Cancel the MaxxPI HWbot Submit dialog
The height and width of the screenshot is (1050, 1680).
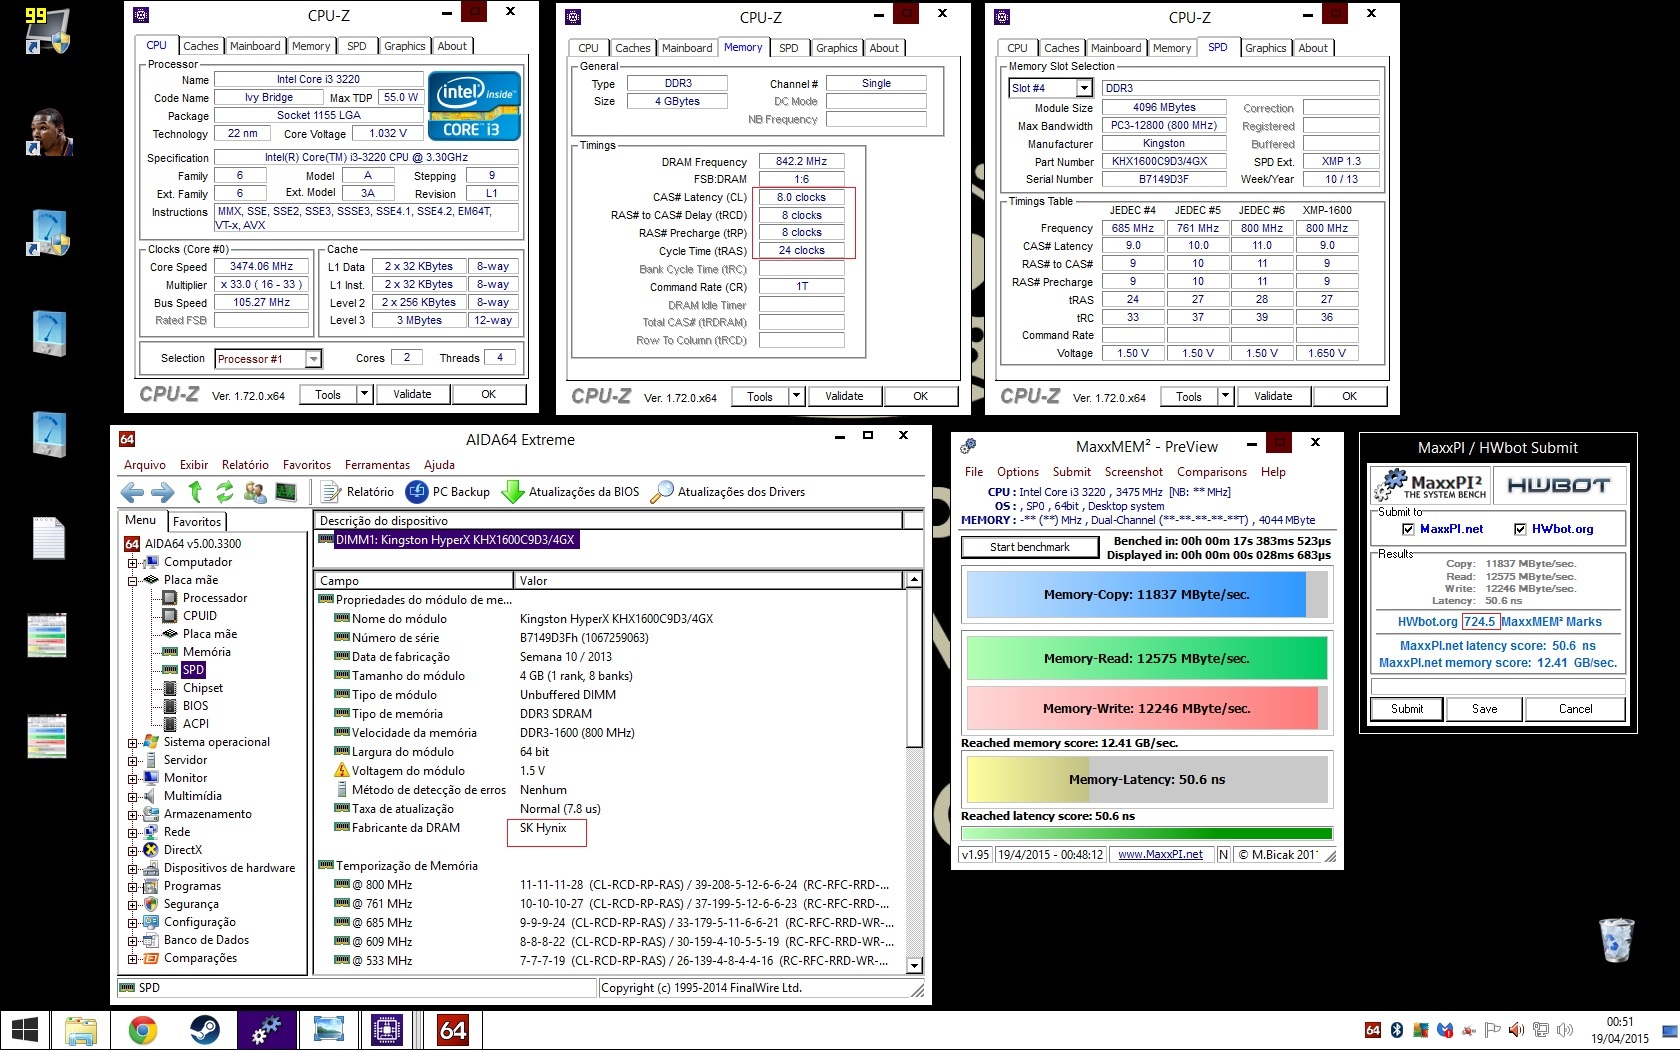pyautogui.click(x=1575, y=709)
